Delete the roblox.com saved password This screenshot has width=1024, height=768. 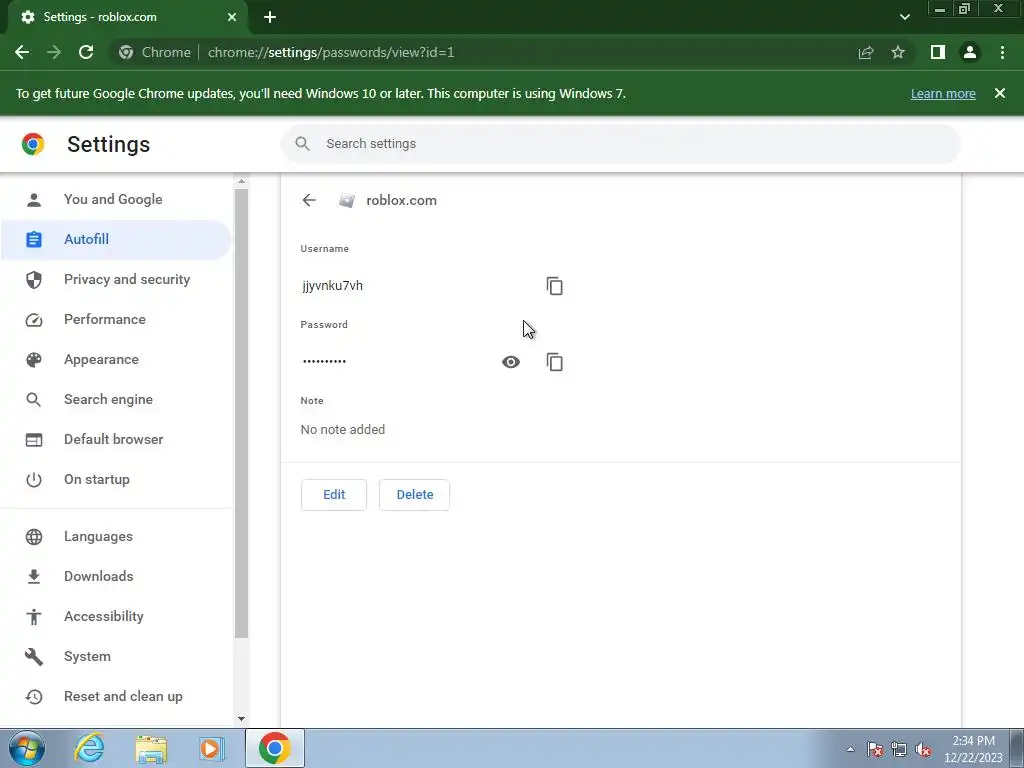click(415, 495)
